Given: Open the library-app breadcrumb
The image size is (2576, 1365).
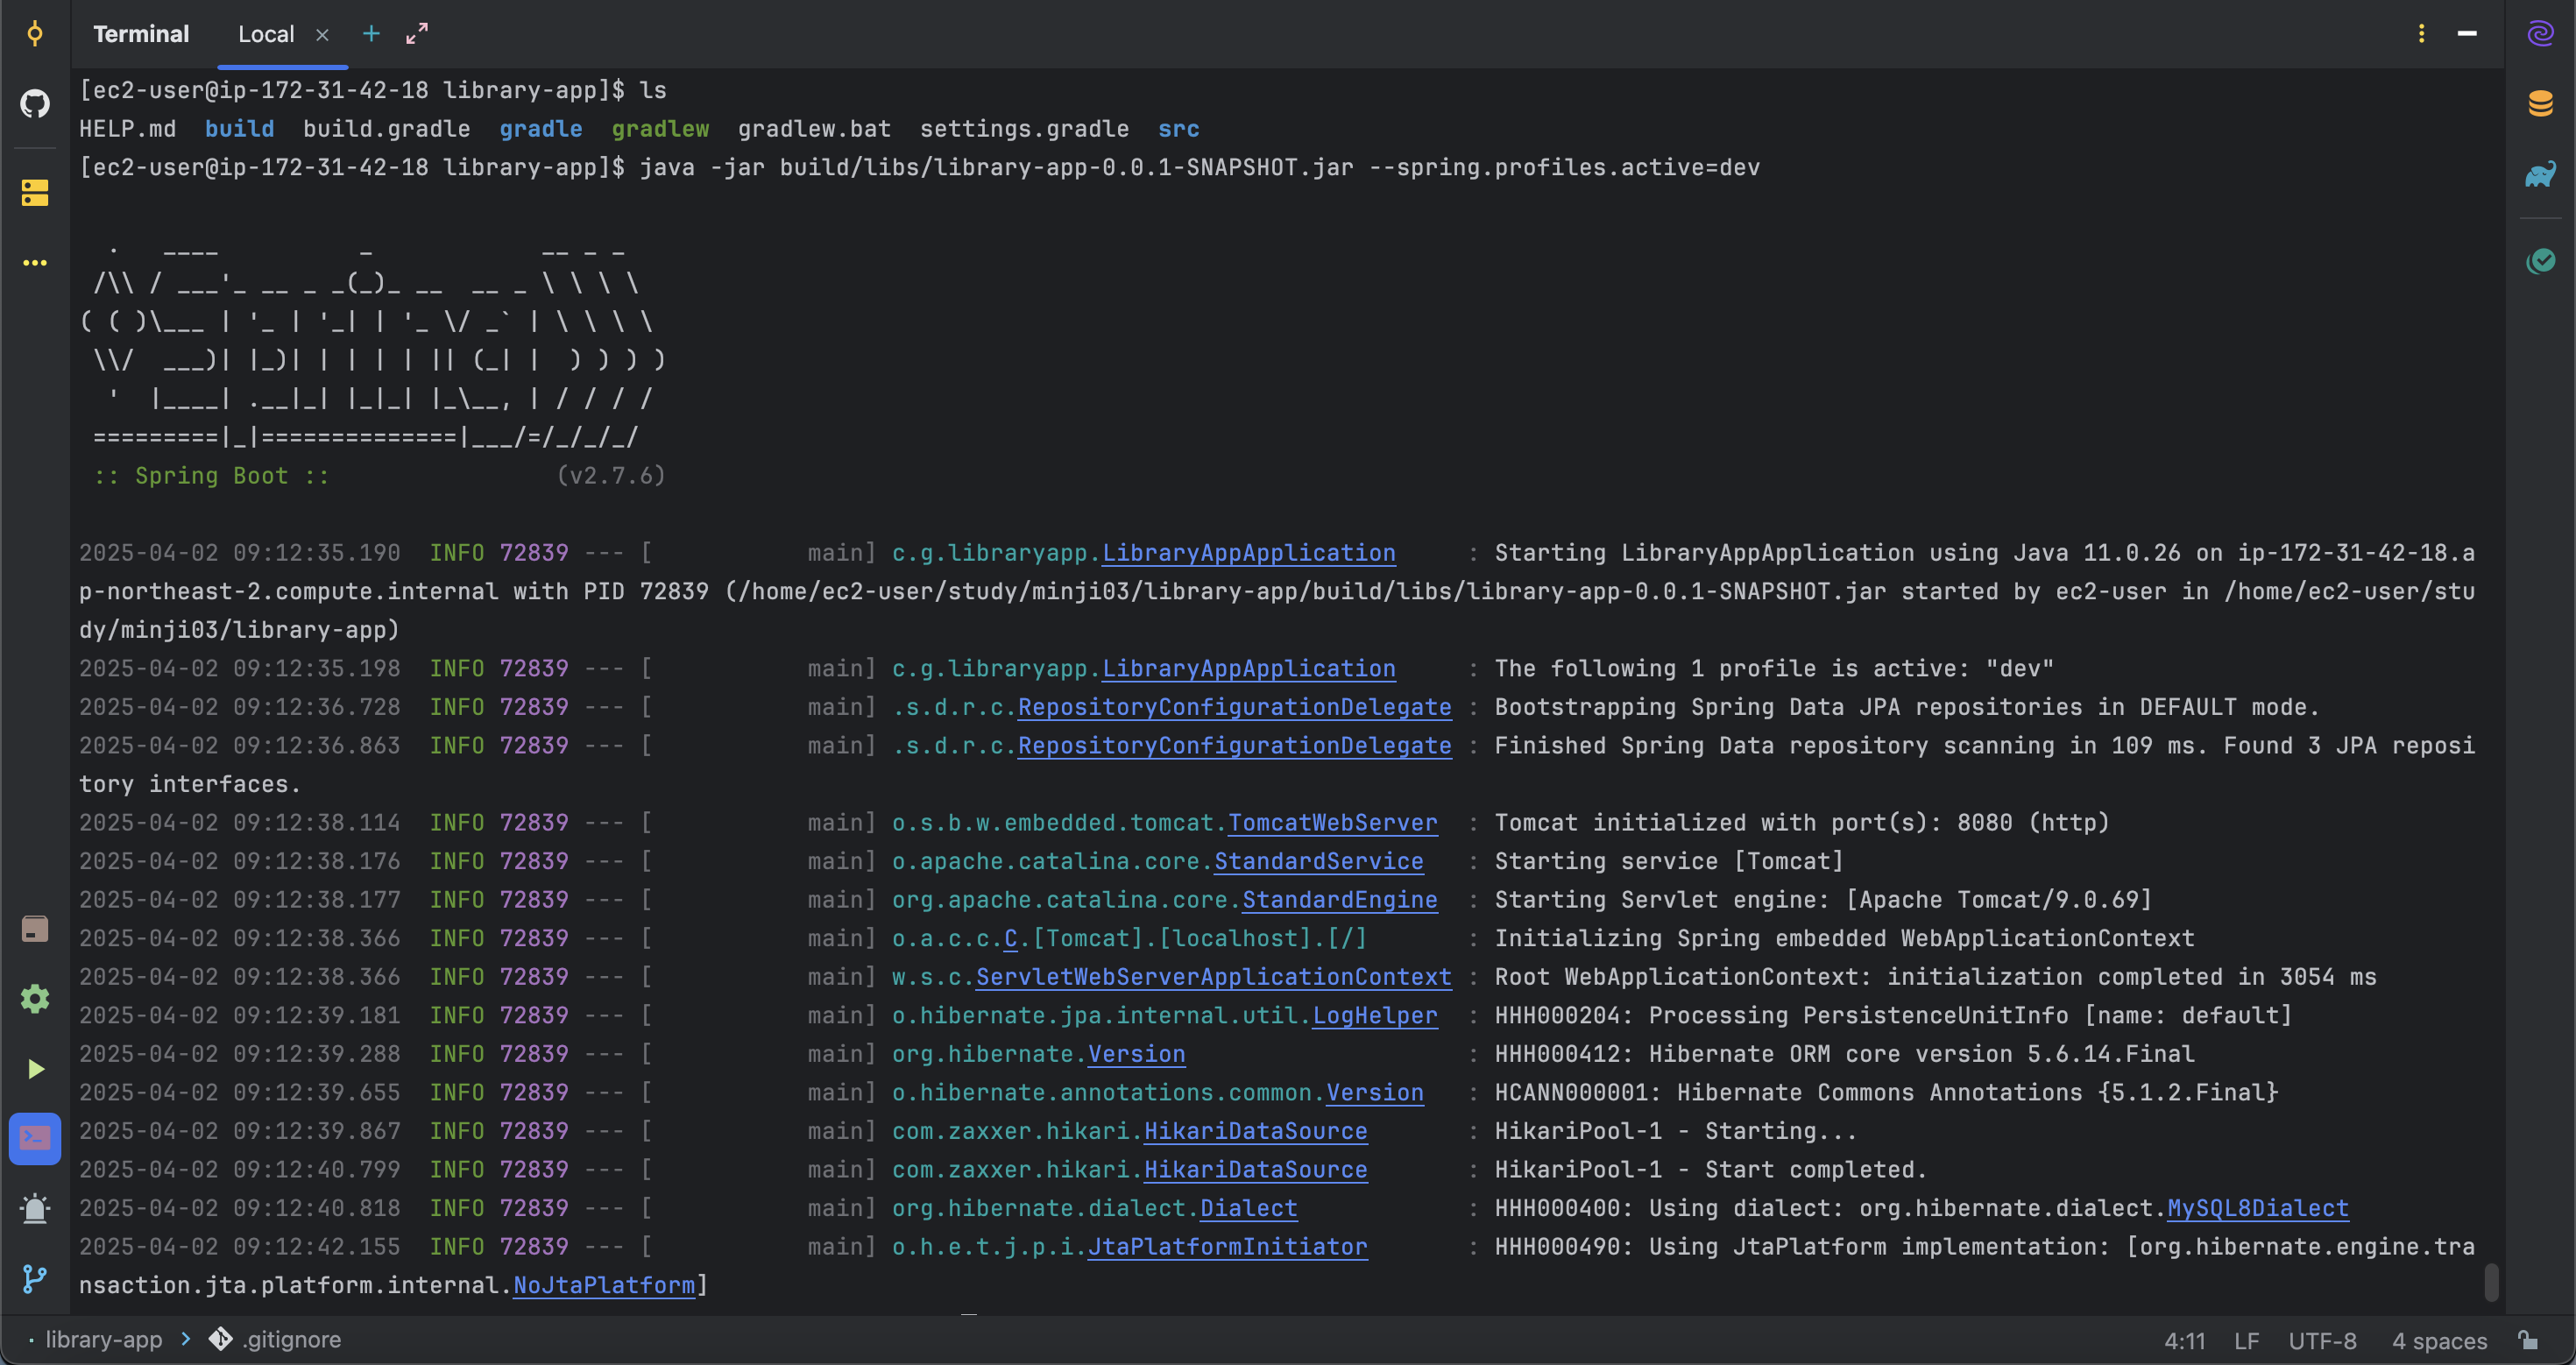Looking at the screenshot, I should point(104,1339).
